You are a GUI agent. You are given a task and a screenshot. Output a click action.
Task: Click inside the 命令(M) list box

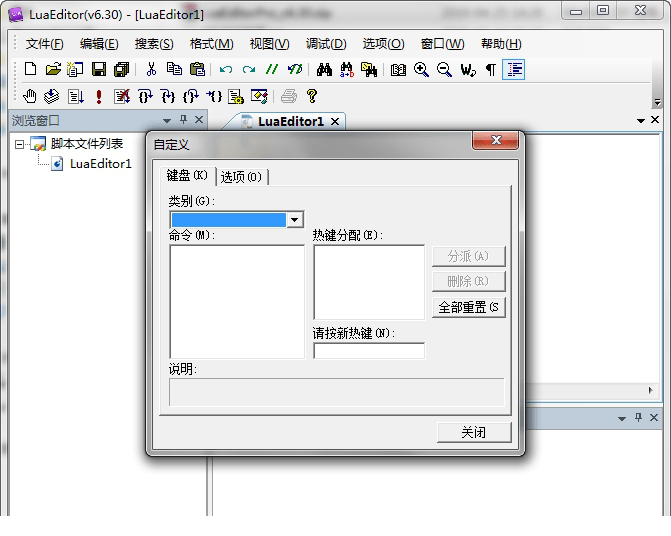(x=237, y=302)
